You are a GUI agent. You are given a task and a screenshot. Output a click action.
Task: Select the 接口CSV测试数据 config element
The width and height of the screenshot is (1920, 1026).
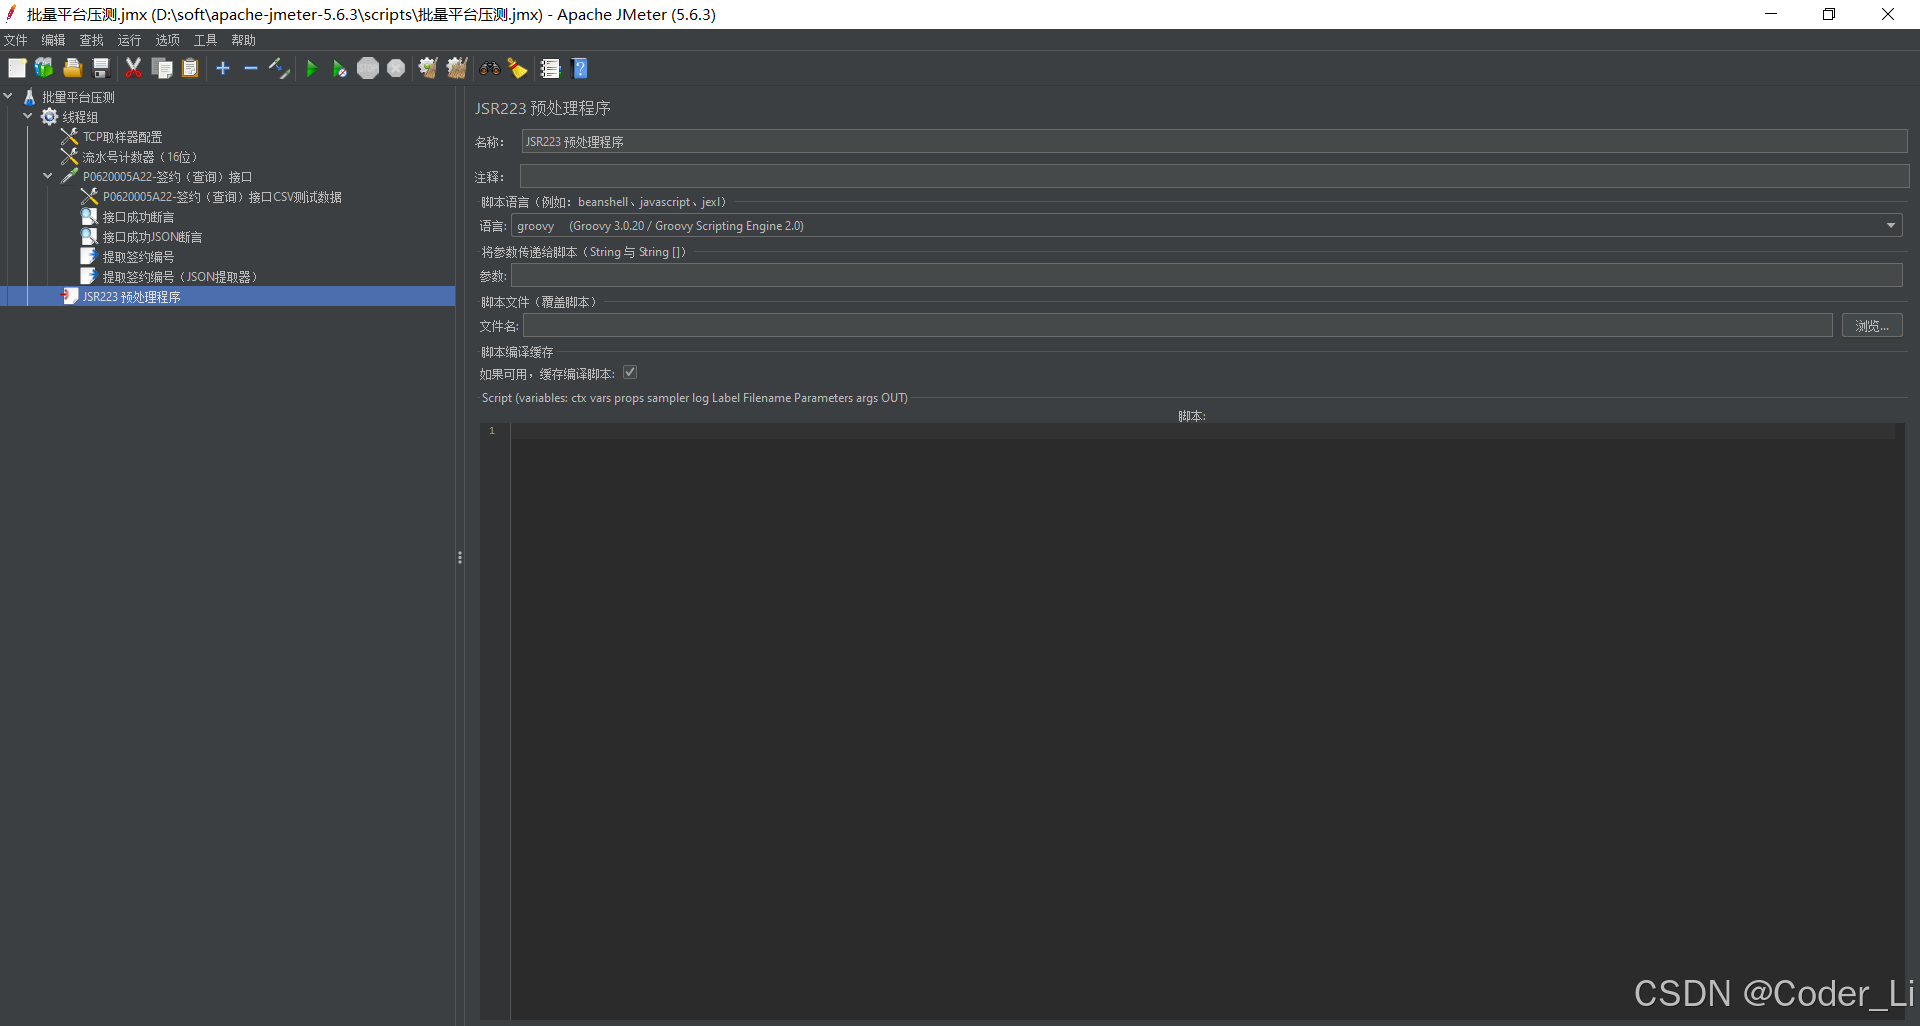tap(222, 197)
